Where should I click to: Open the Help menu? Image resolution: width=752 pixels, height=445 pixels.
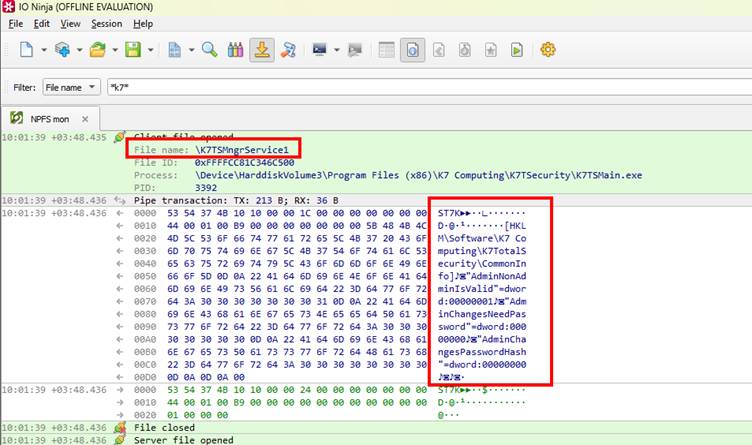coord(143,23)
